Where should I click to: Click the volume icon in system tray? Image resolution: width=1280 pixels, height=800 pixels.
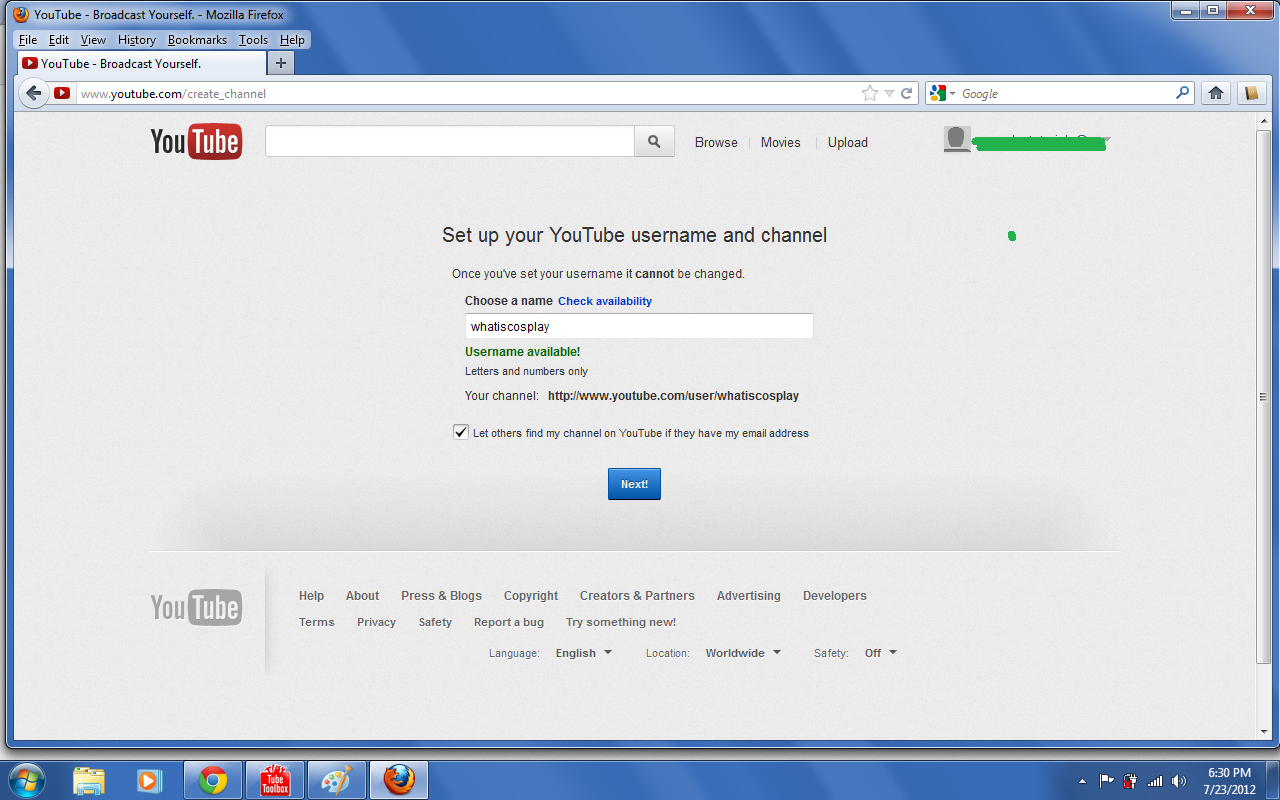tap(1179, 781)
